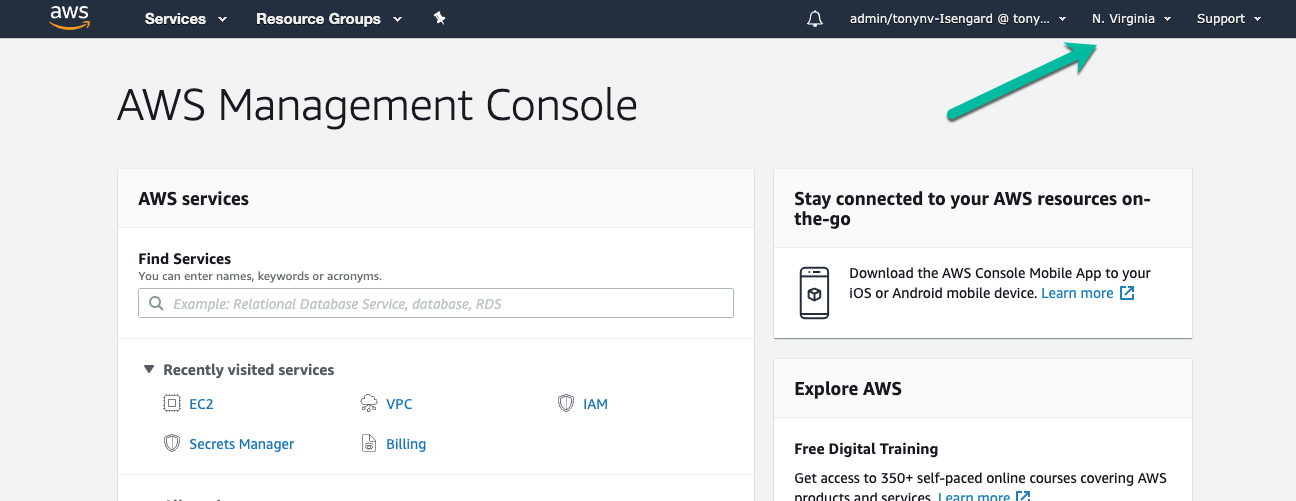
Task: Click the Explore AWS heading
Action: [848, 389]
